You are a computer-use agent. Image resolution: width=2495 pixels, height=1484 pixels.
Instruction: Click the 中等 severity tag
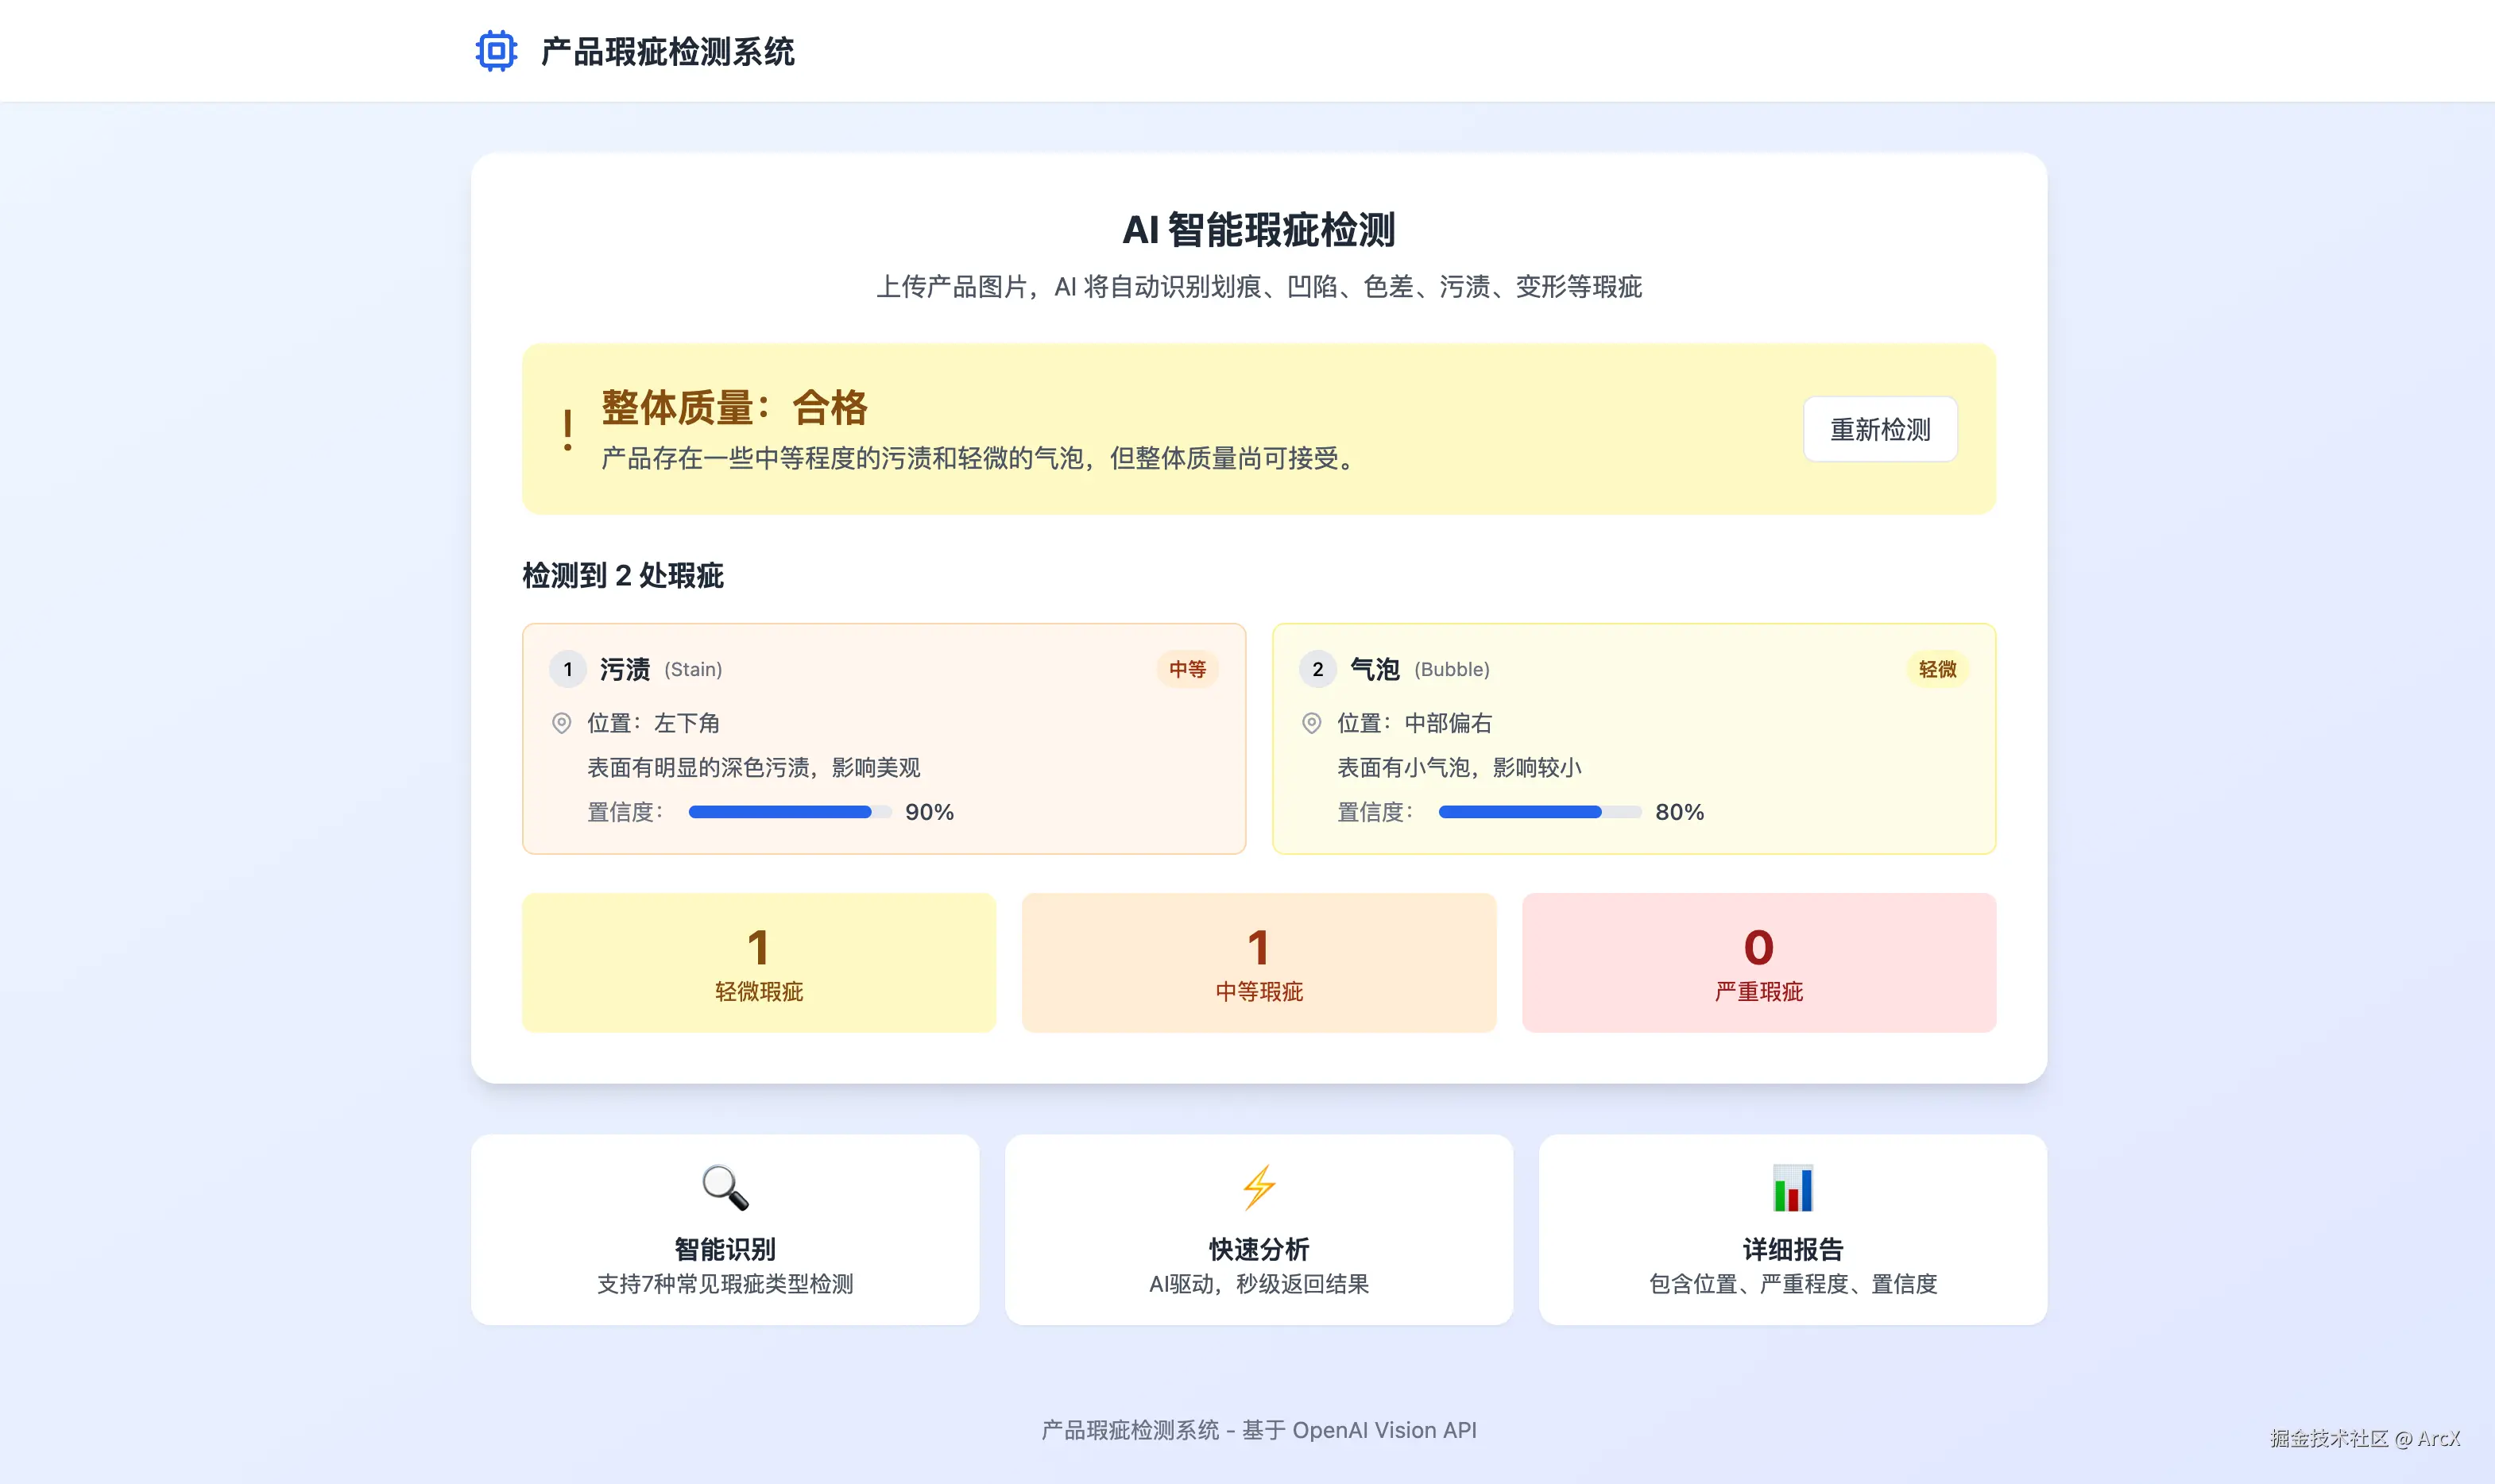(x=1187, y=669)
